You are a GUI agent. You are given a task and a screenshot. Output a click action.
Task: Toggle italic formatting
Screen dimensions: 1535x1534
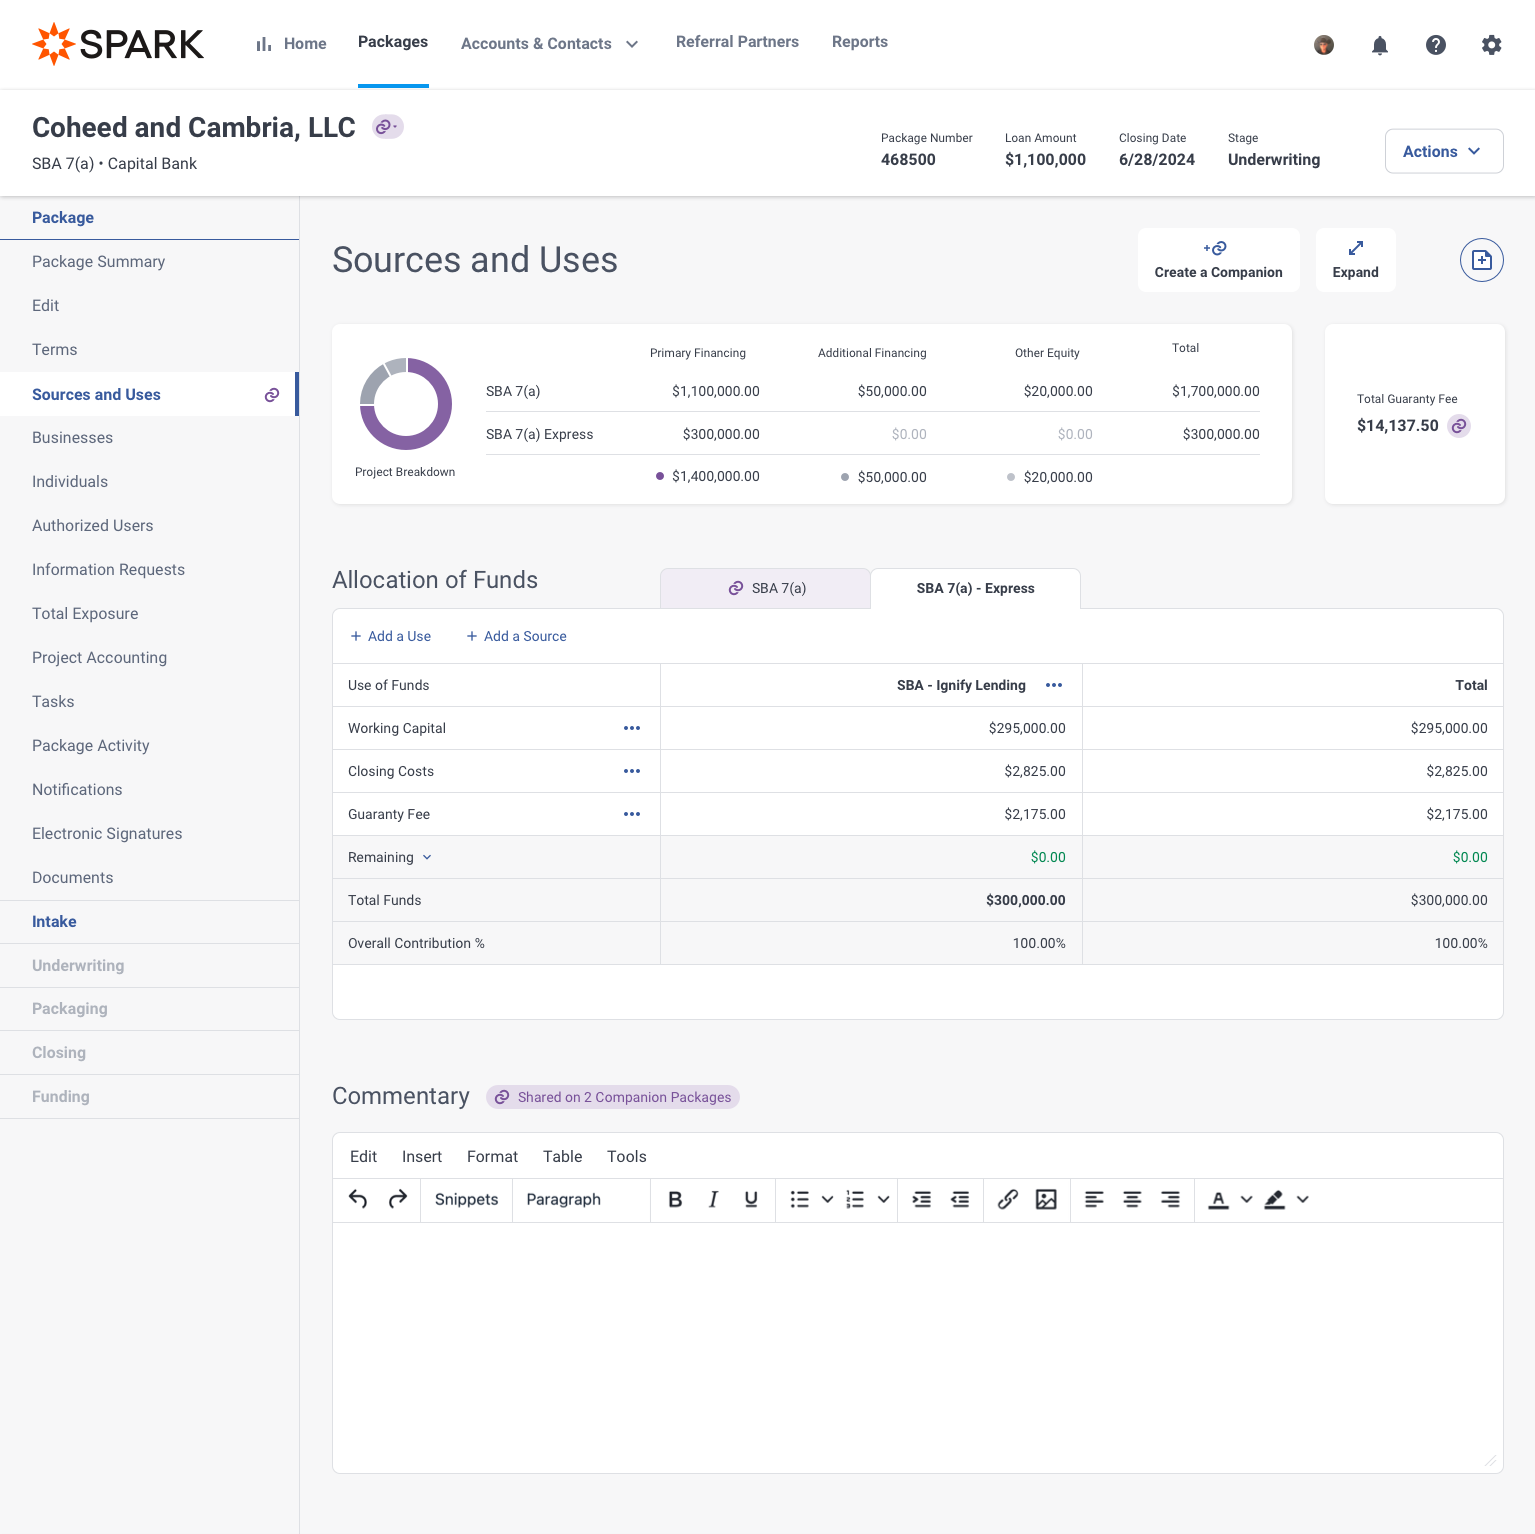point(713,1199)
